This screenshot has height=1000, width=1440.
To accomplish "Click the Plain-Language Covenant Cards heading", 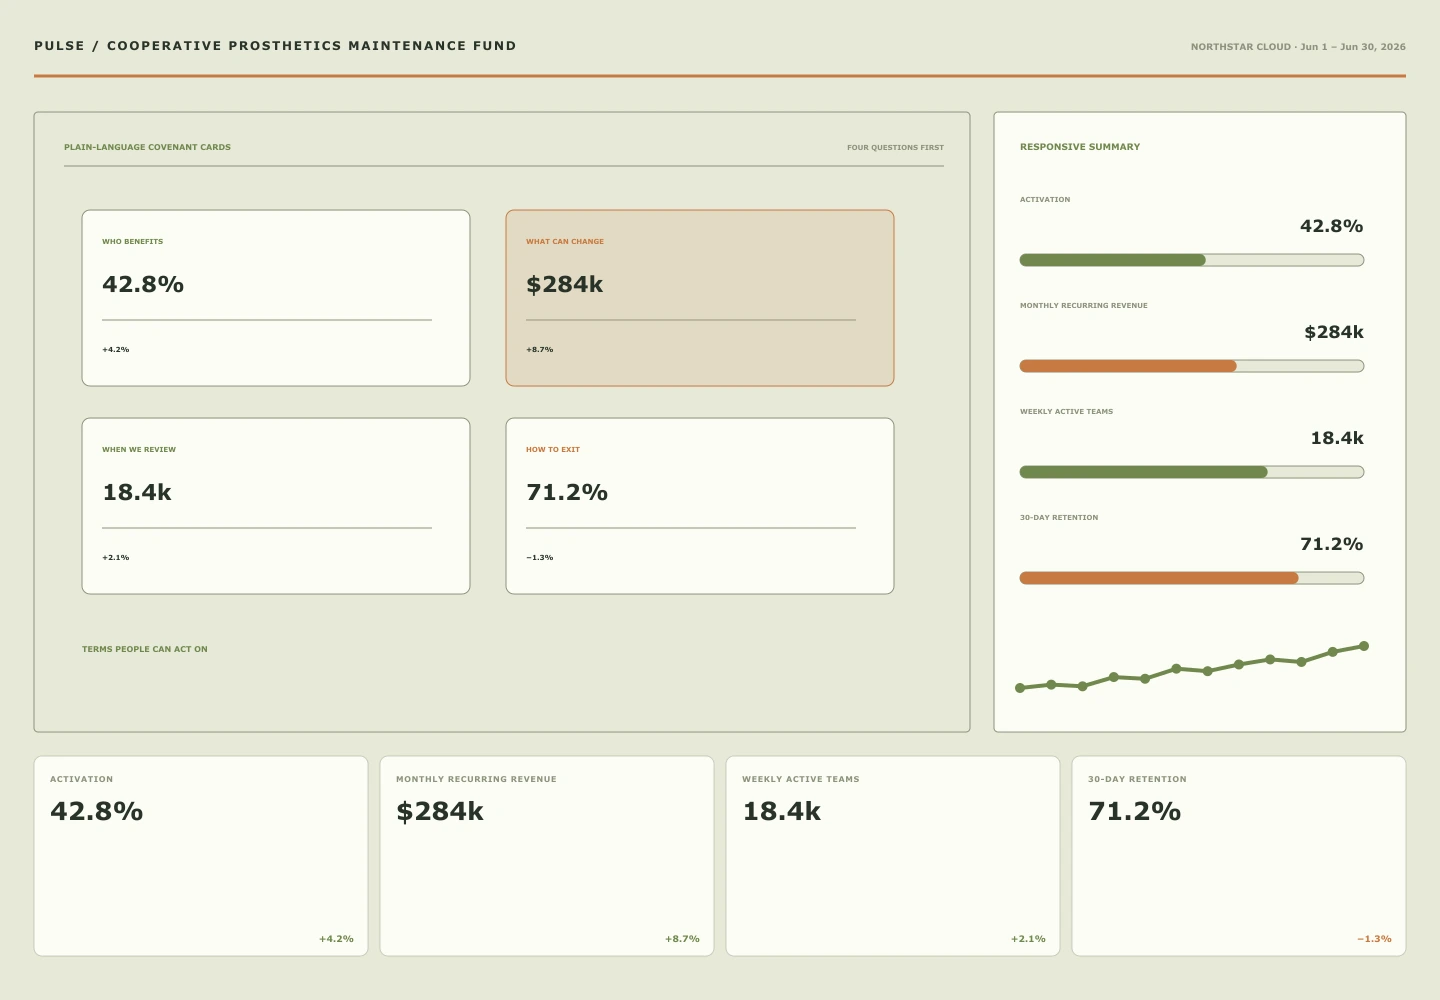I will (147, 147).
